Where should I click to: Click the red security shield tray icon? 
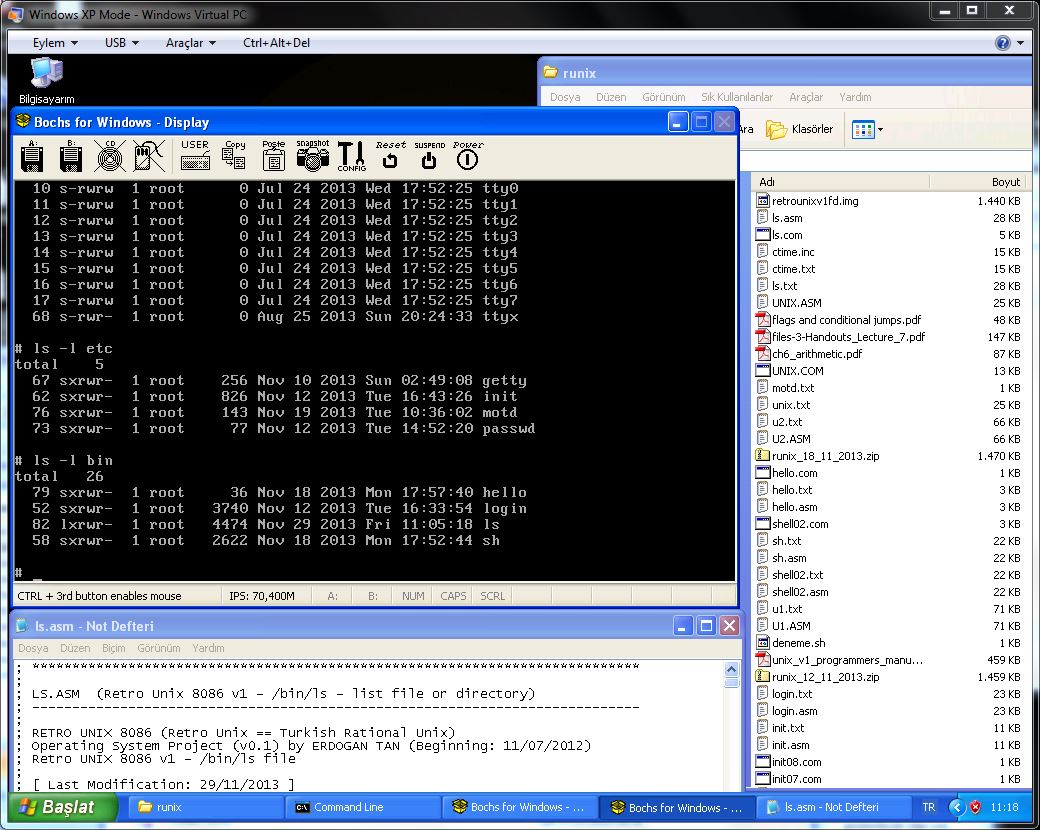pyautogui.click(x=975, y=807)
